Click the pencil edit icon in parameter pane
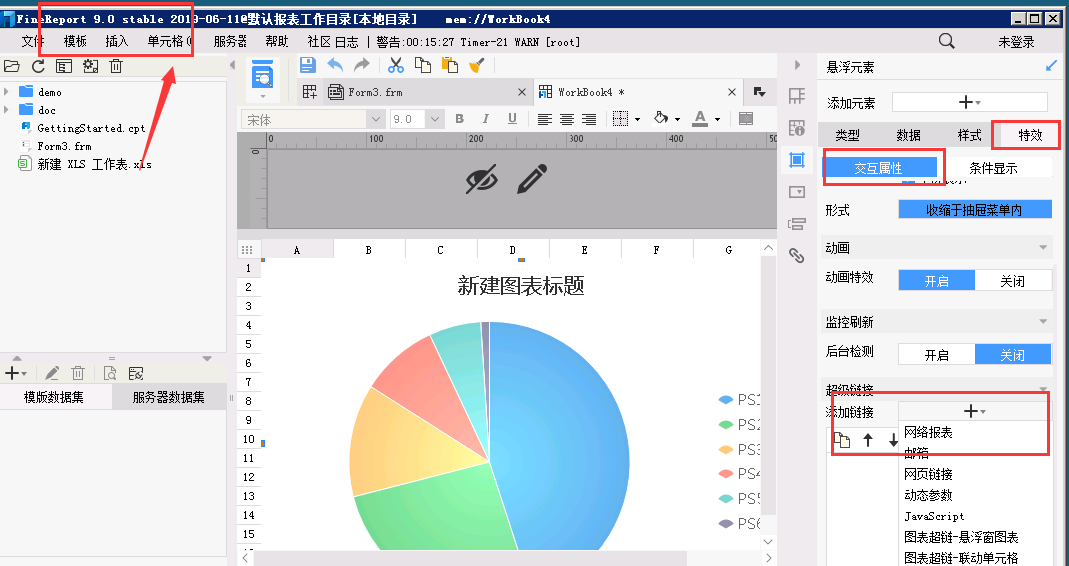This screenshot has width=1069, height=566. [x=532, y=179]
